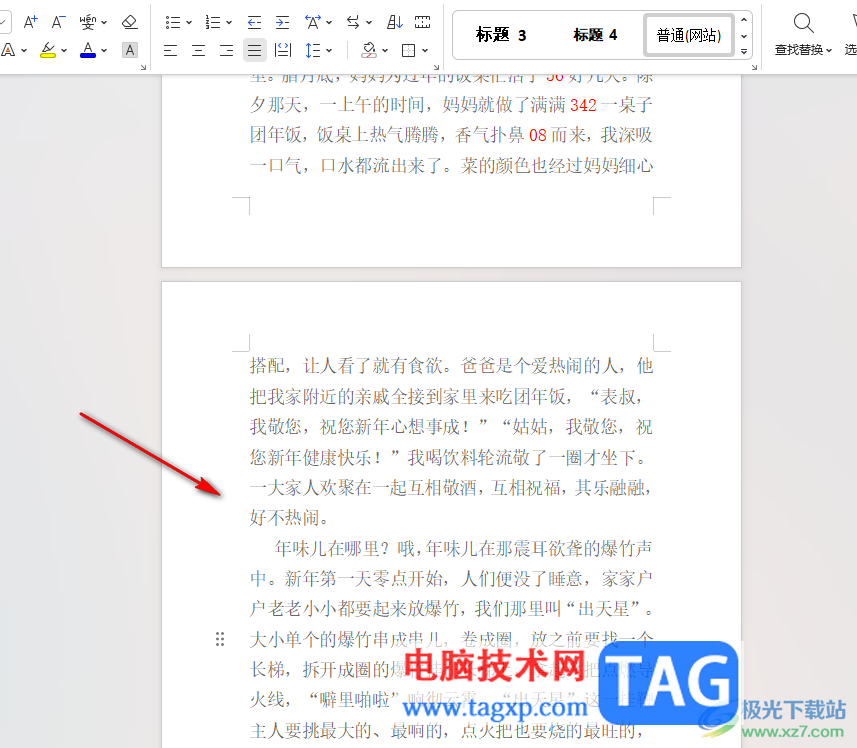The width and height of the screenshot is (857, 748).
Task: Apply the yellow highlight color
Action: click(x=48, y=50)
